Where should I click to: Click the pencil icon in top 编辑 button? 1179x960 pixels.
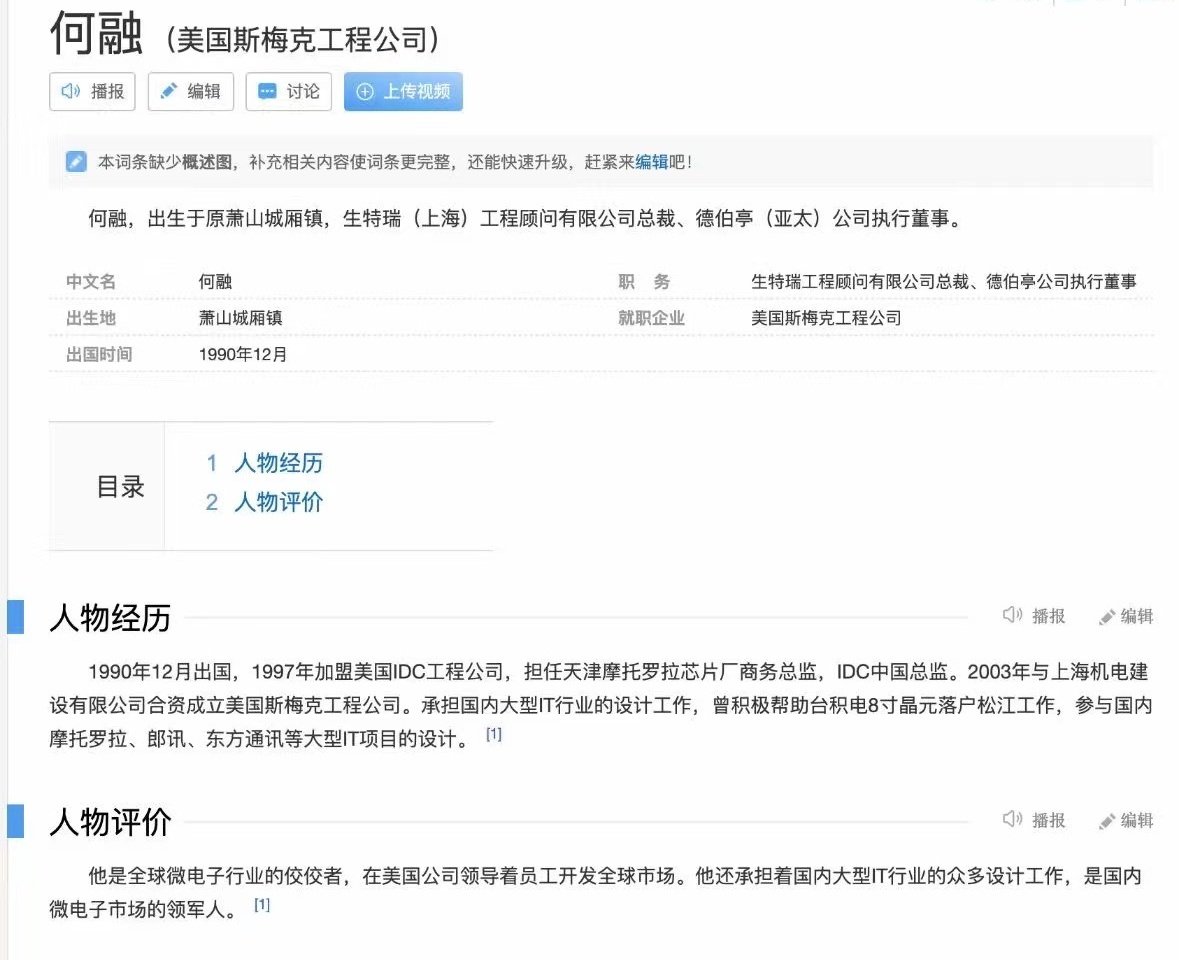click(169, 91)
